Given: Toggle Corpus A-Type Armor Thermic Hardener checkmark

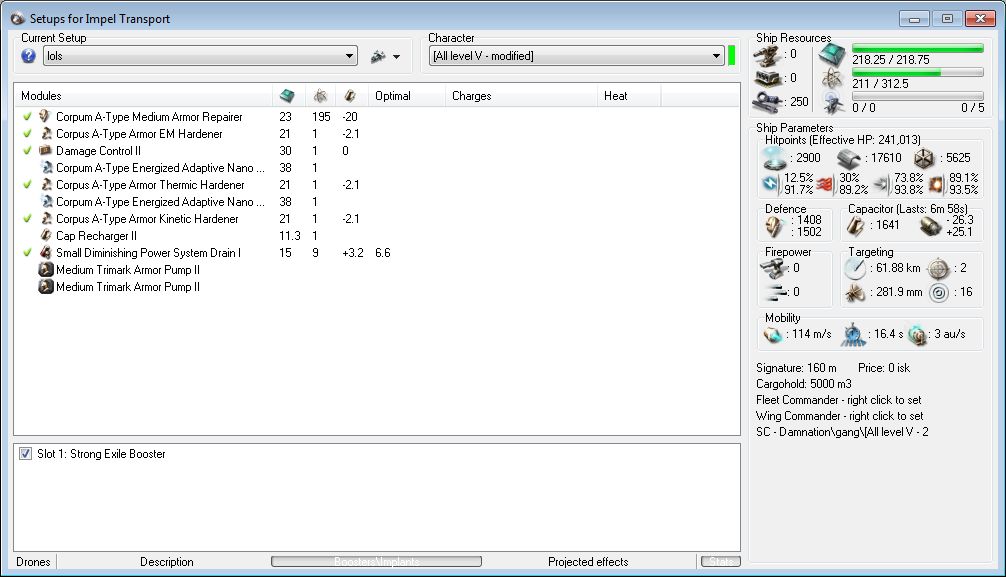Looking at the screenshot, I should coord(27,185).
